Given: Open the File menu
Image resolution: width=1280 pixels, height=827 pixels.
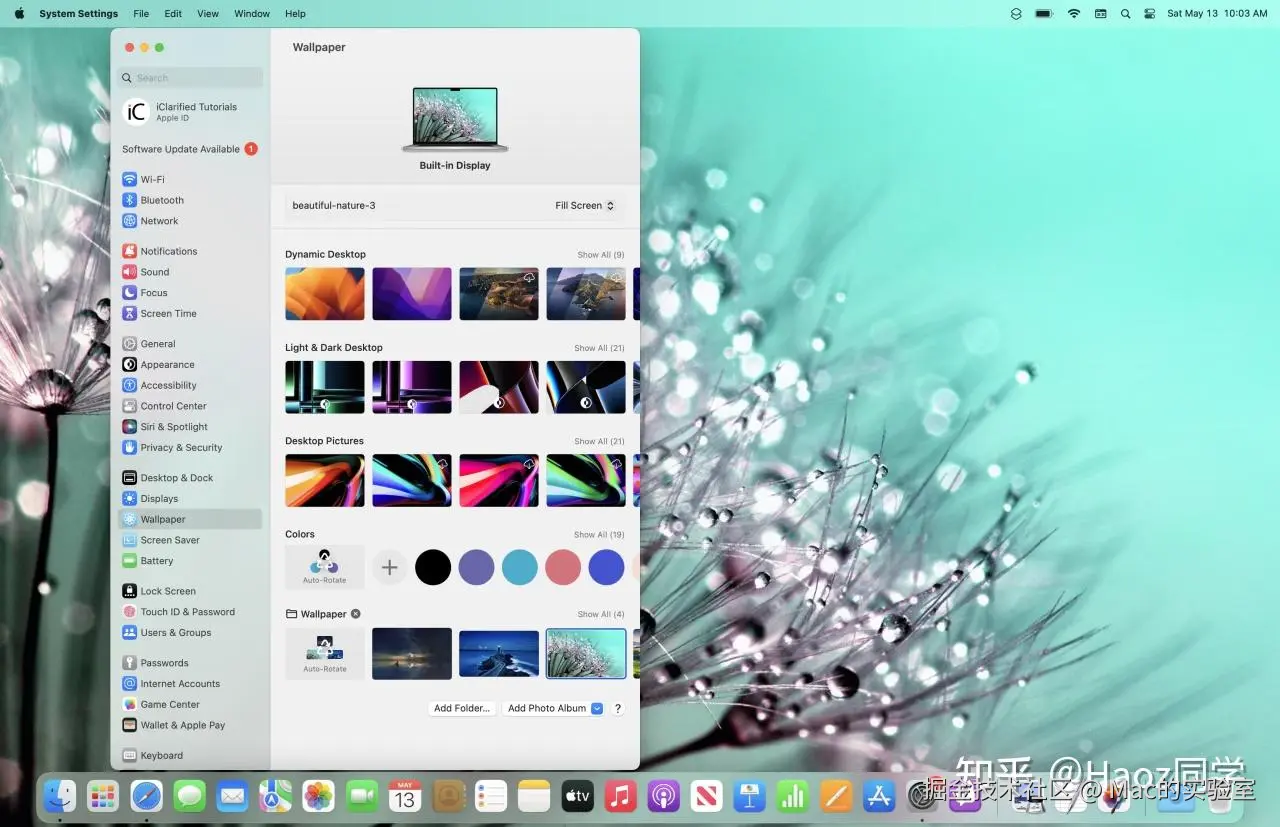Looking at the screenshot, I should pos(141,14).
